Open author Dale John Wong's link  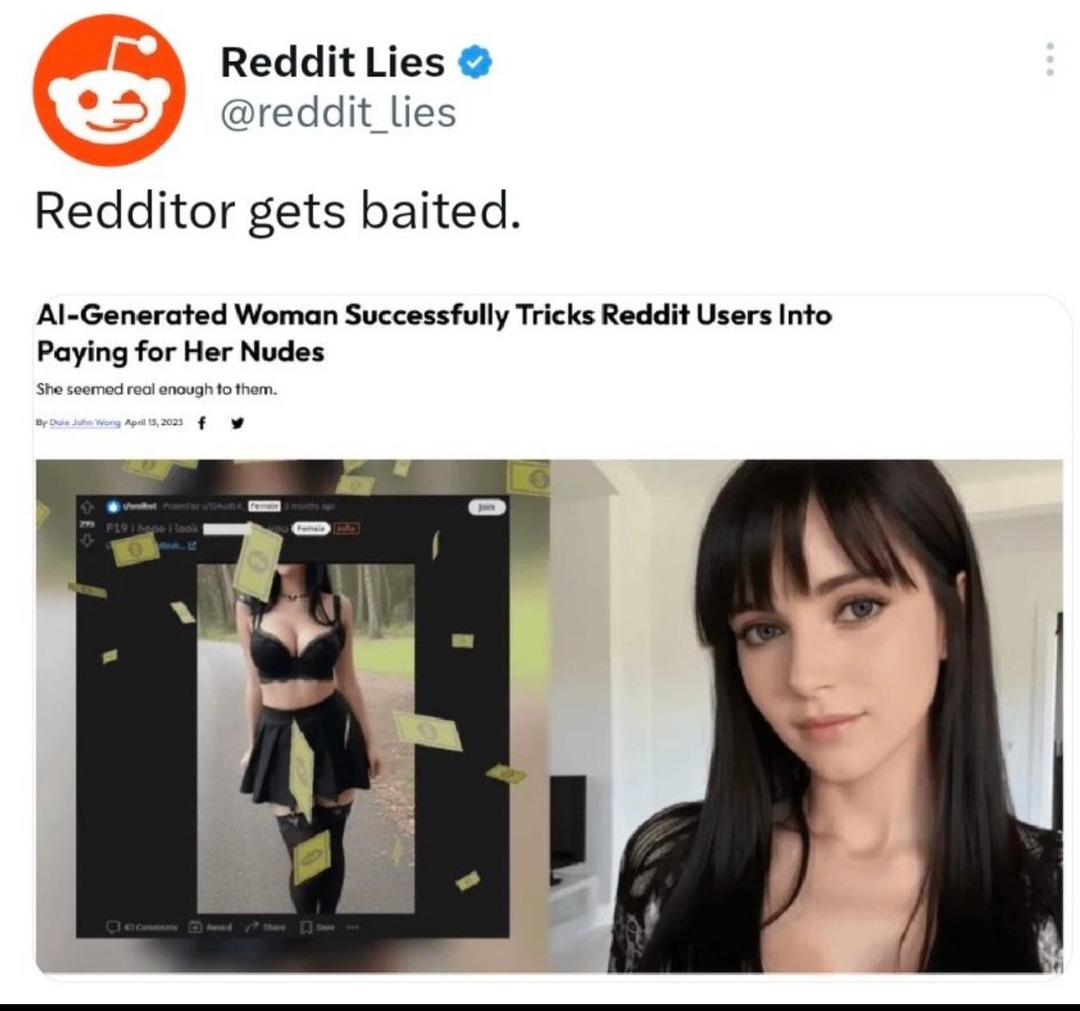[83, 423]
